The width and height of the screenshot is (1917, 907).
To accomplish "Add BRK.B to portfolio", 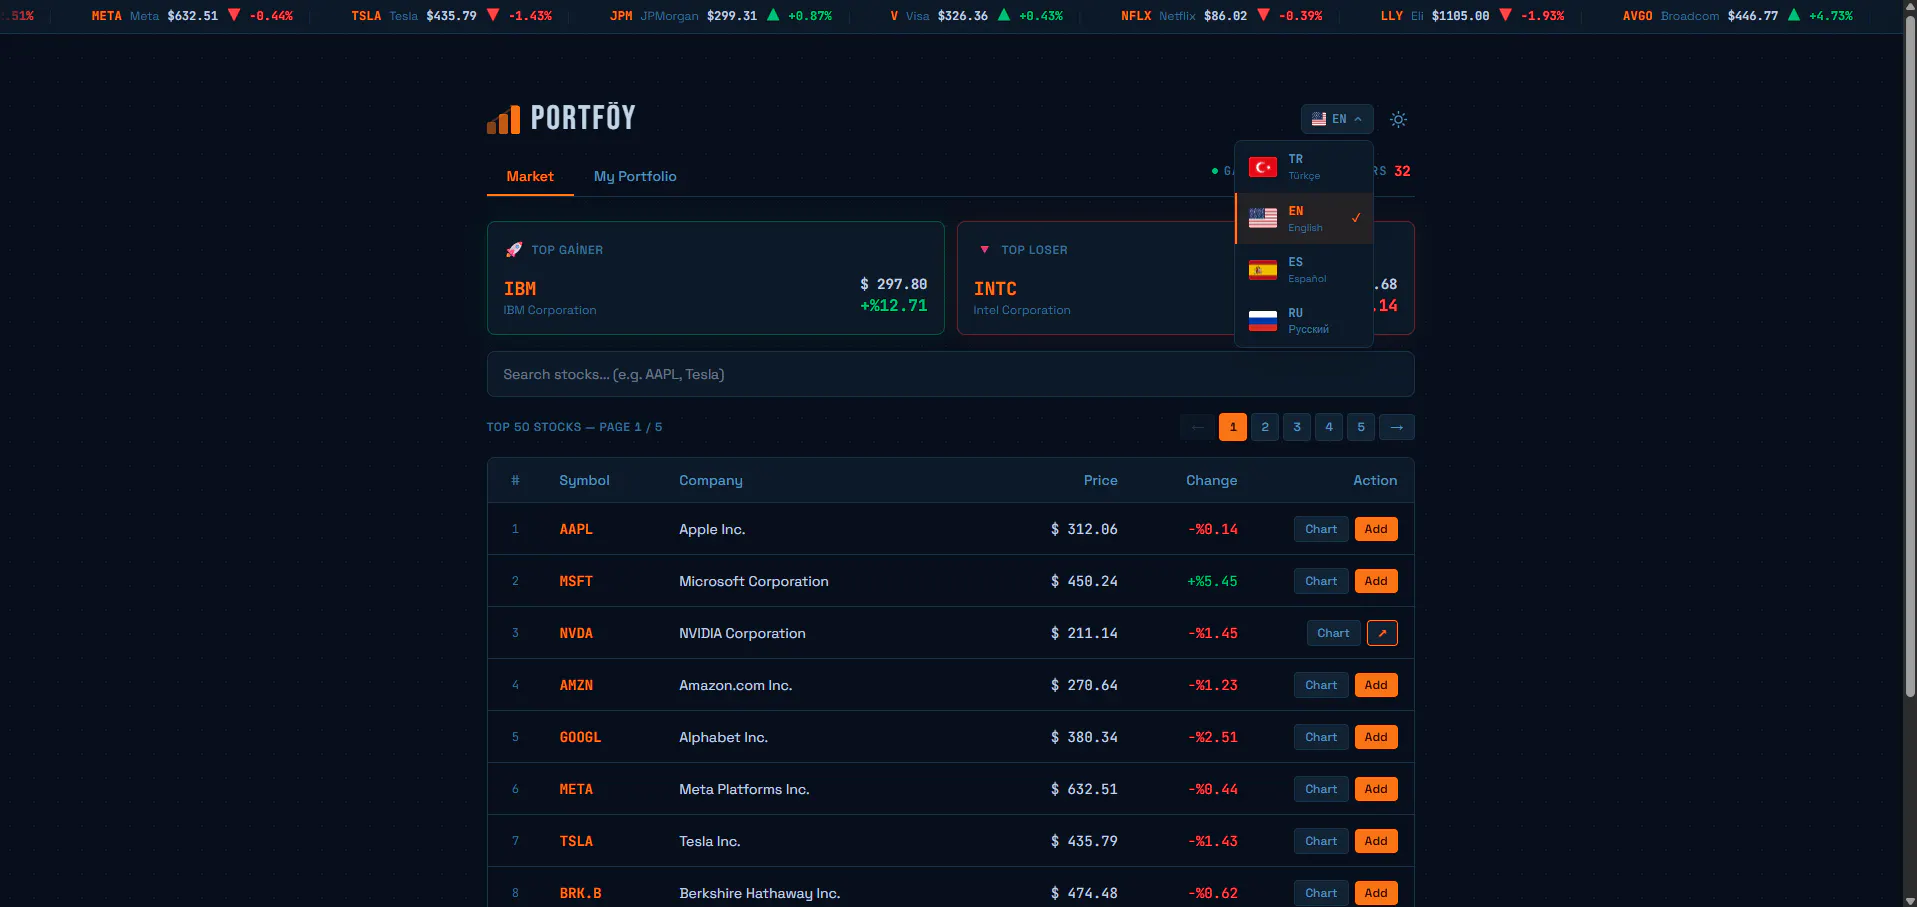I will pos(1376,893).
